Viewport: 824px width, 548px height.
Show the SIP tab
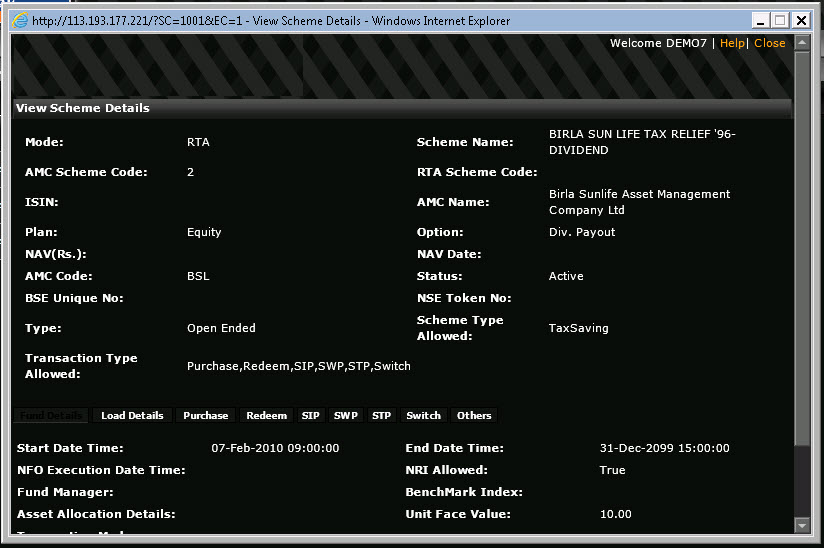(311, 415)
